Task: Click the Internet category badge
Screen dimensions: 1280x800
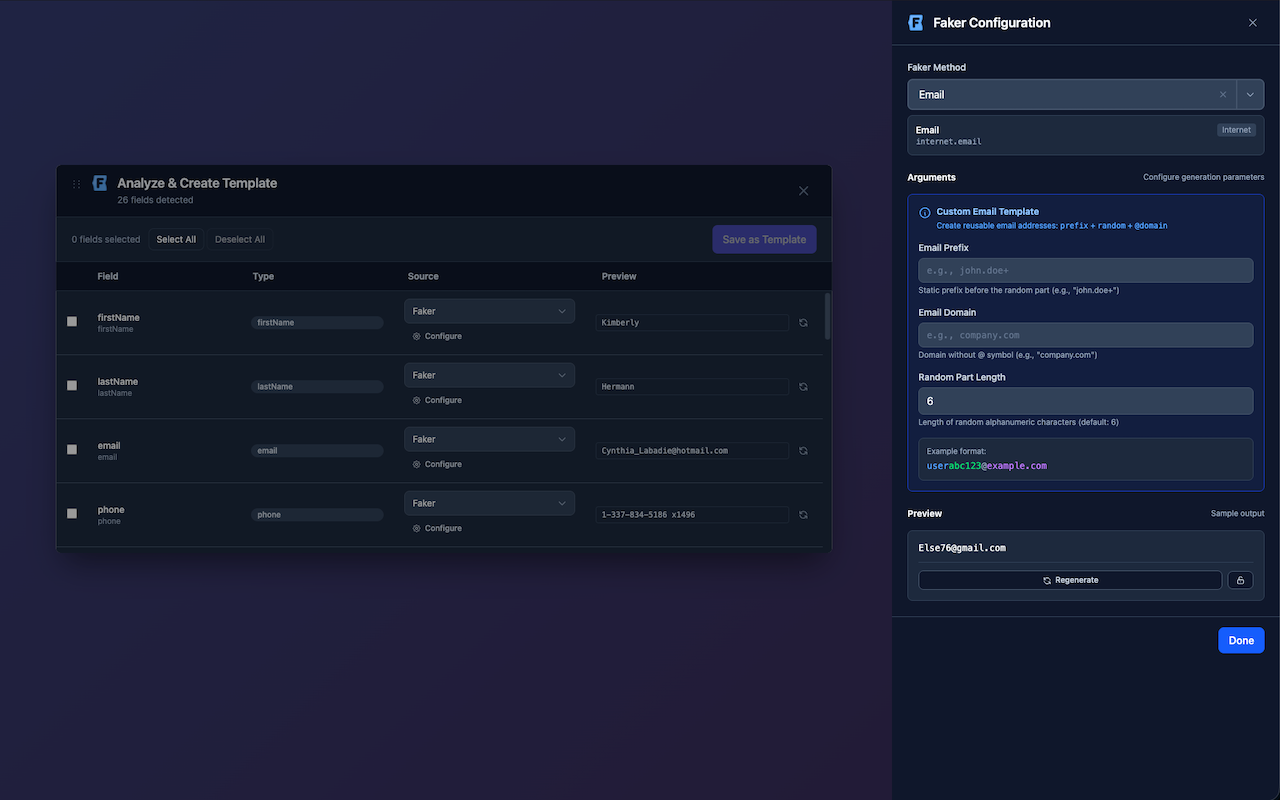Action: pyautogui.click(x=1236, y=129)
